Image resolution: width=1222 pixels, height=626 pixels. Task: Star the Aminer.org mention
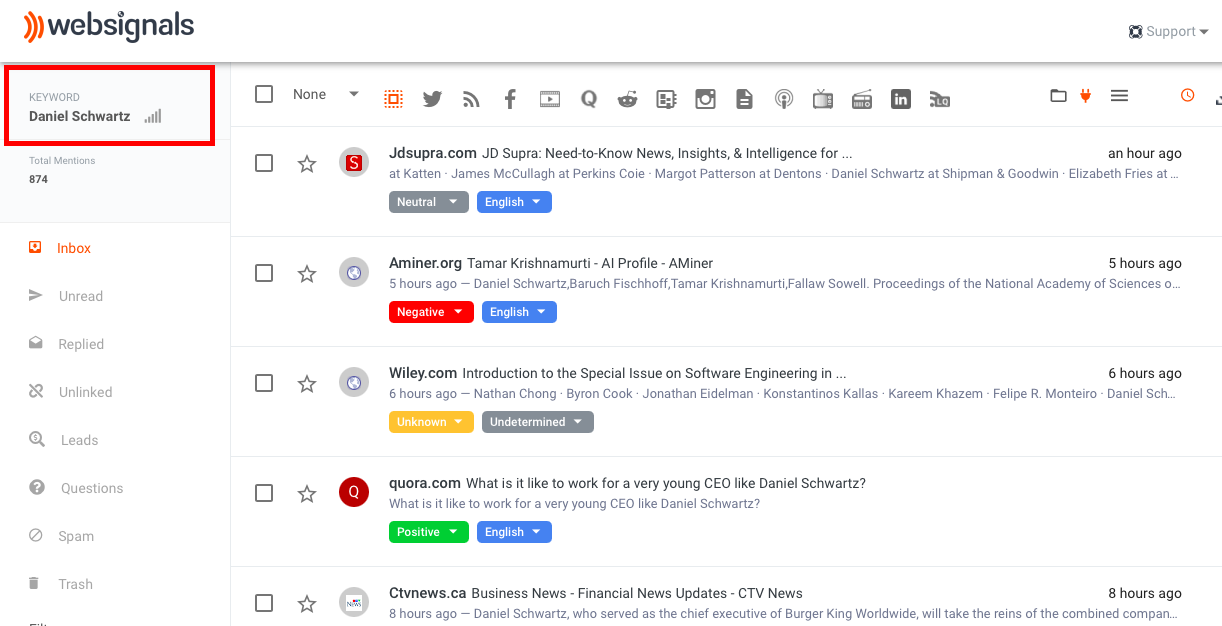coord(307,273)
